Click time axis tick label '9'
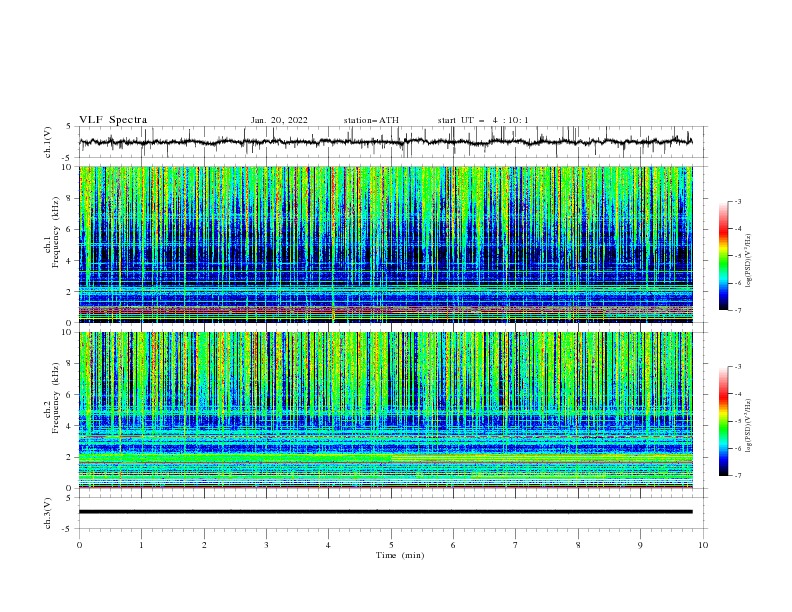This screenshot has width=792, height=612. click(x=640, y=545)
